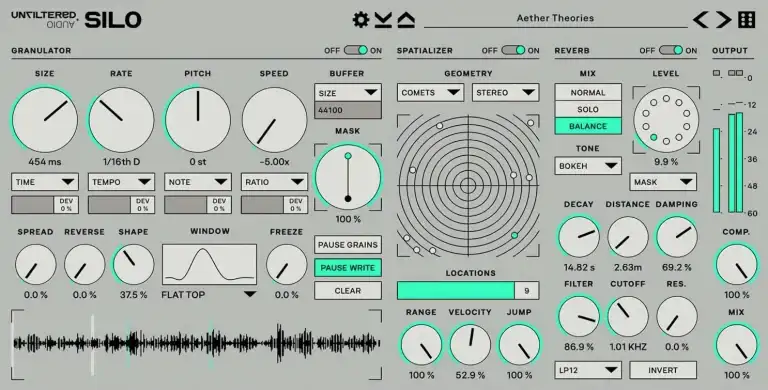The image size is (768, 390).
Task: Click the reverb Level dial
Action: tap(666, 120)
